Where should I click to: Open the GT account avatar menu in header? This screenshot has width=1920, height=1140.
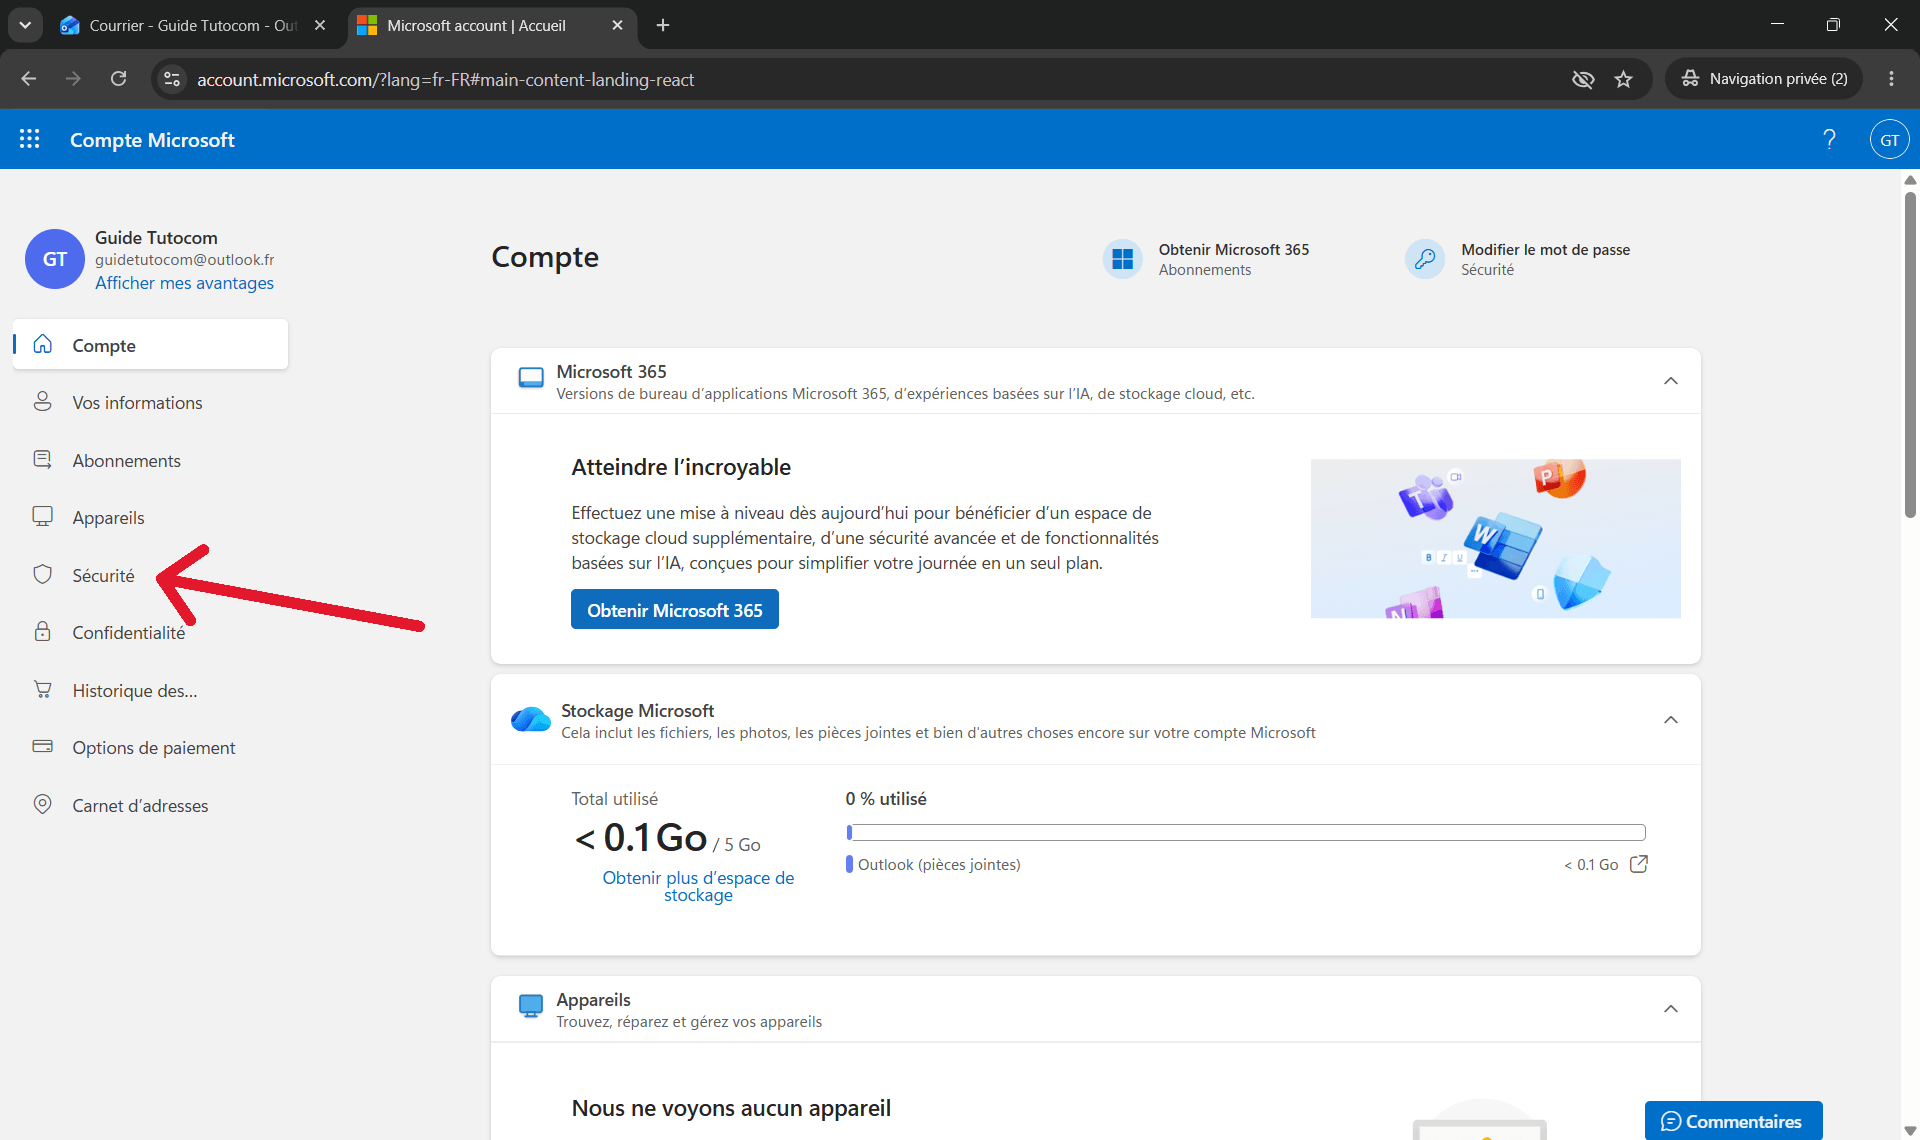click(1889, 139)
